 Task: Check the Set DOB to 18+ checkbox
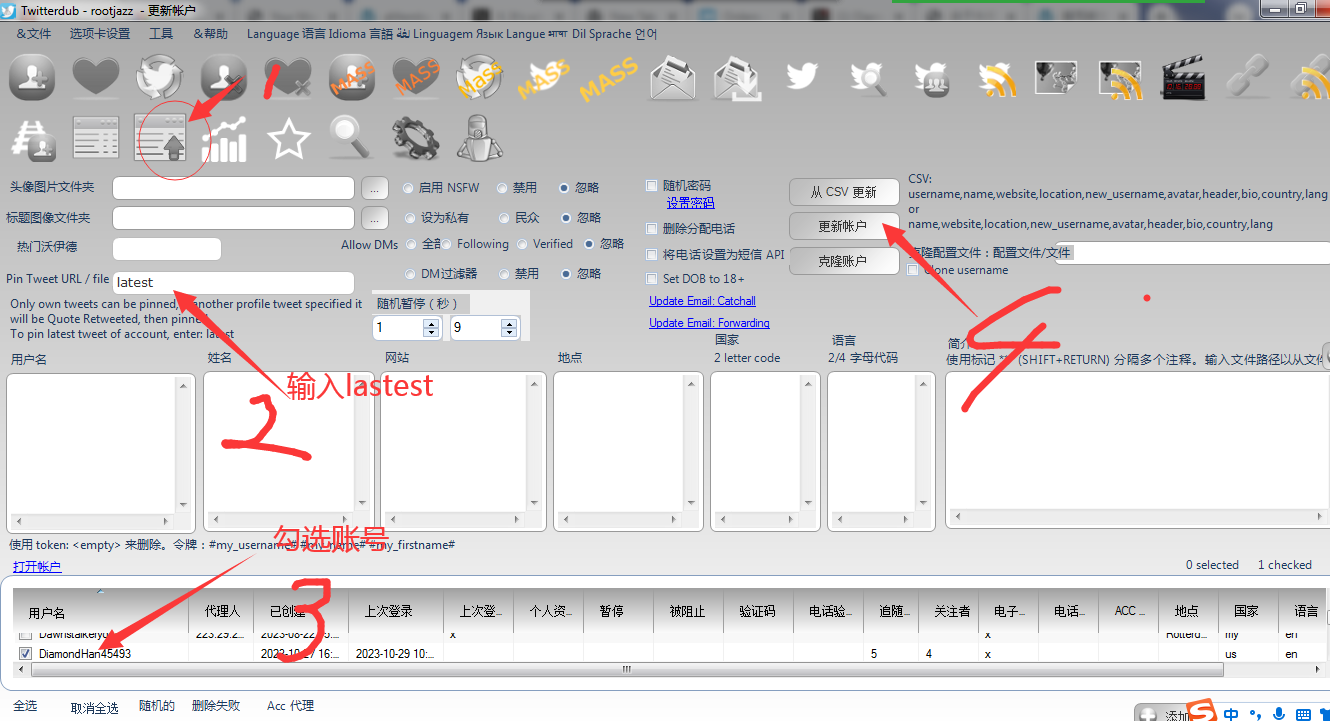pyautogui.click(x=651, y=278)
